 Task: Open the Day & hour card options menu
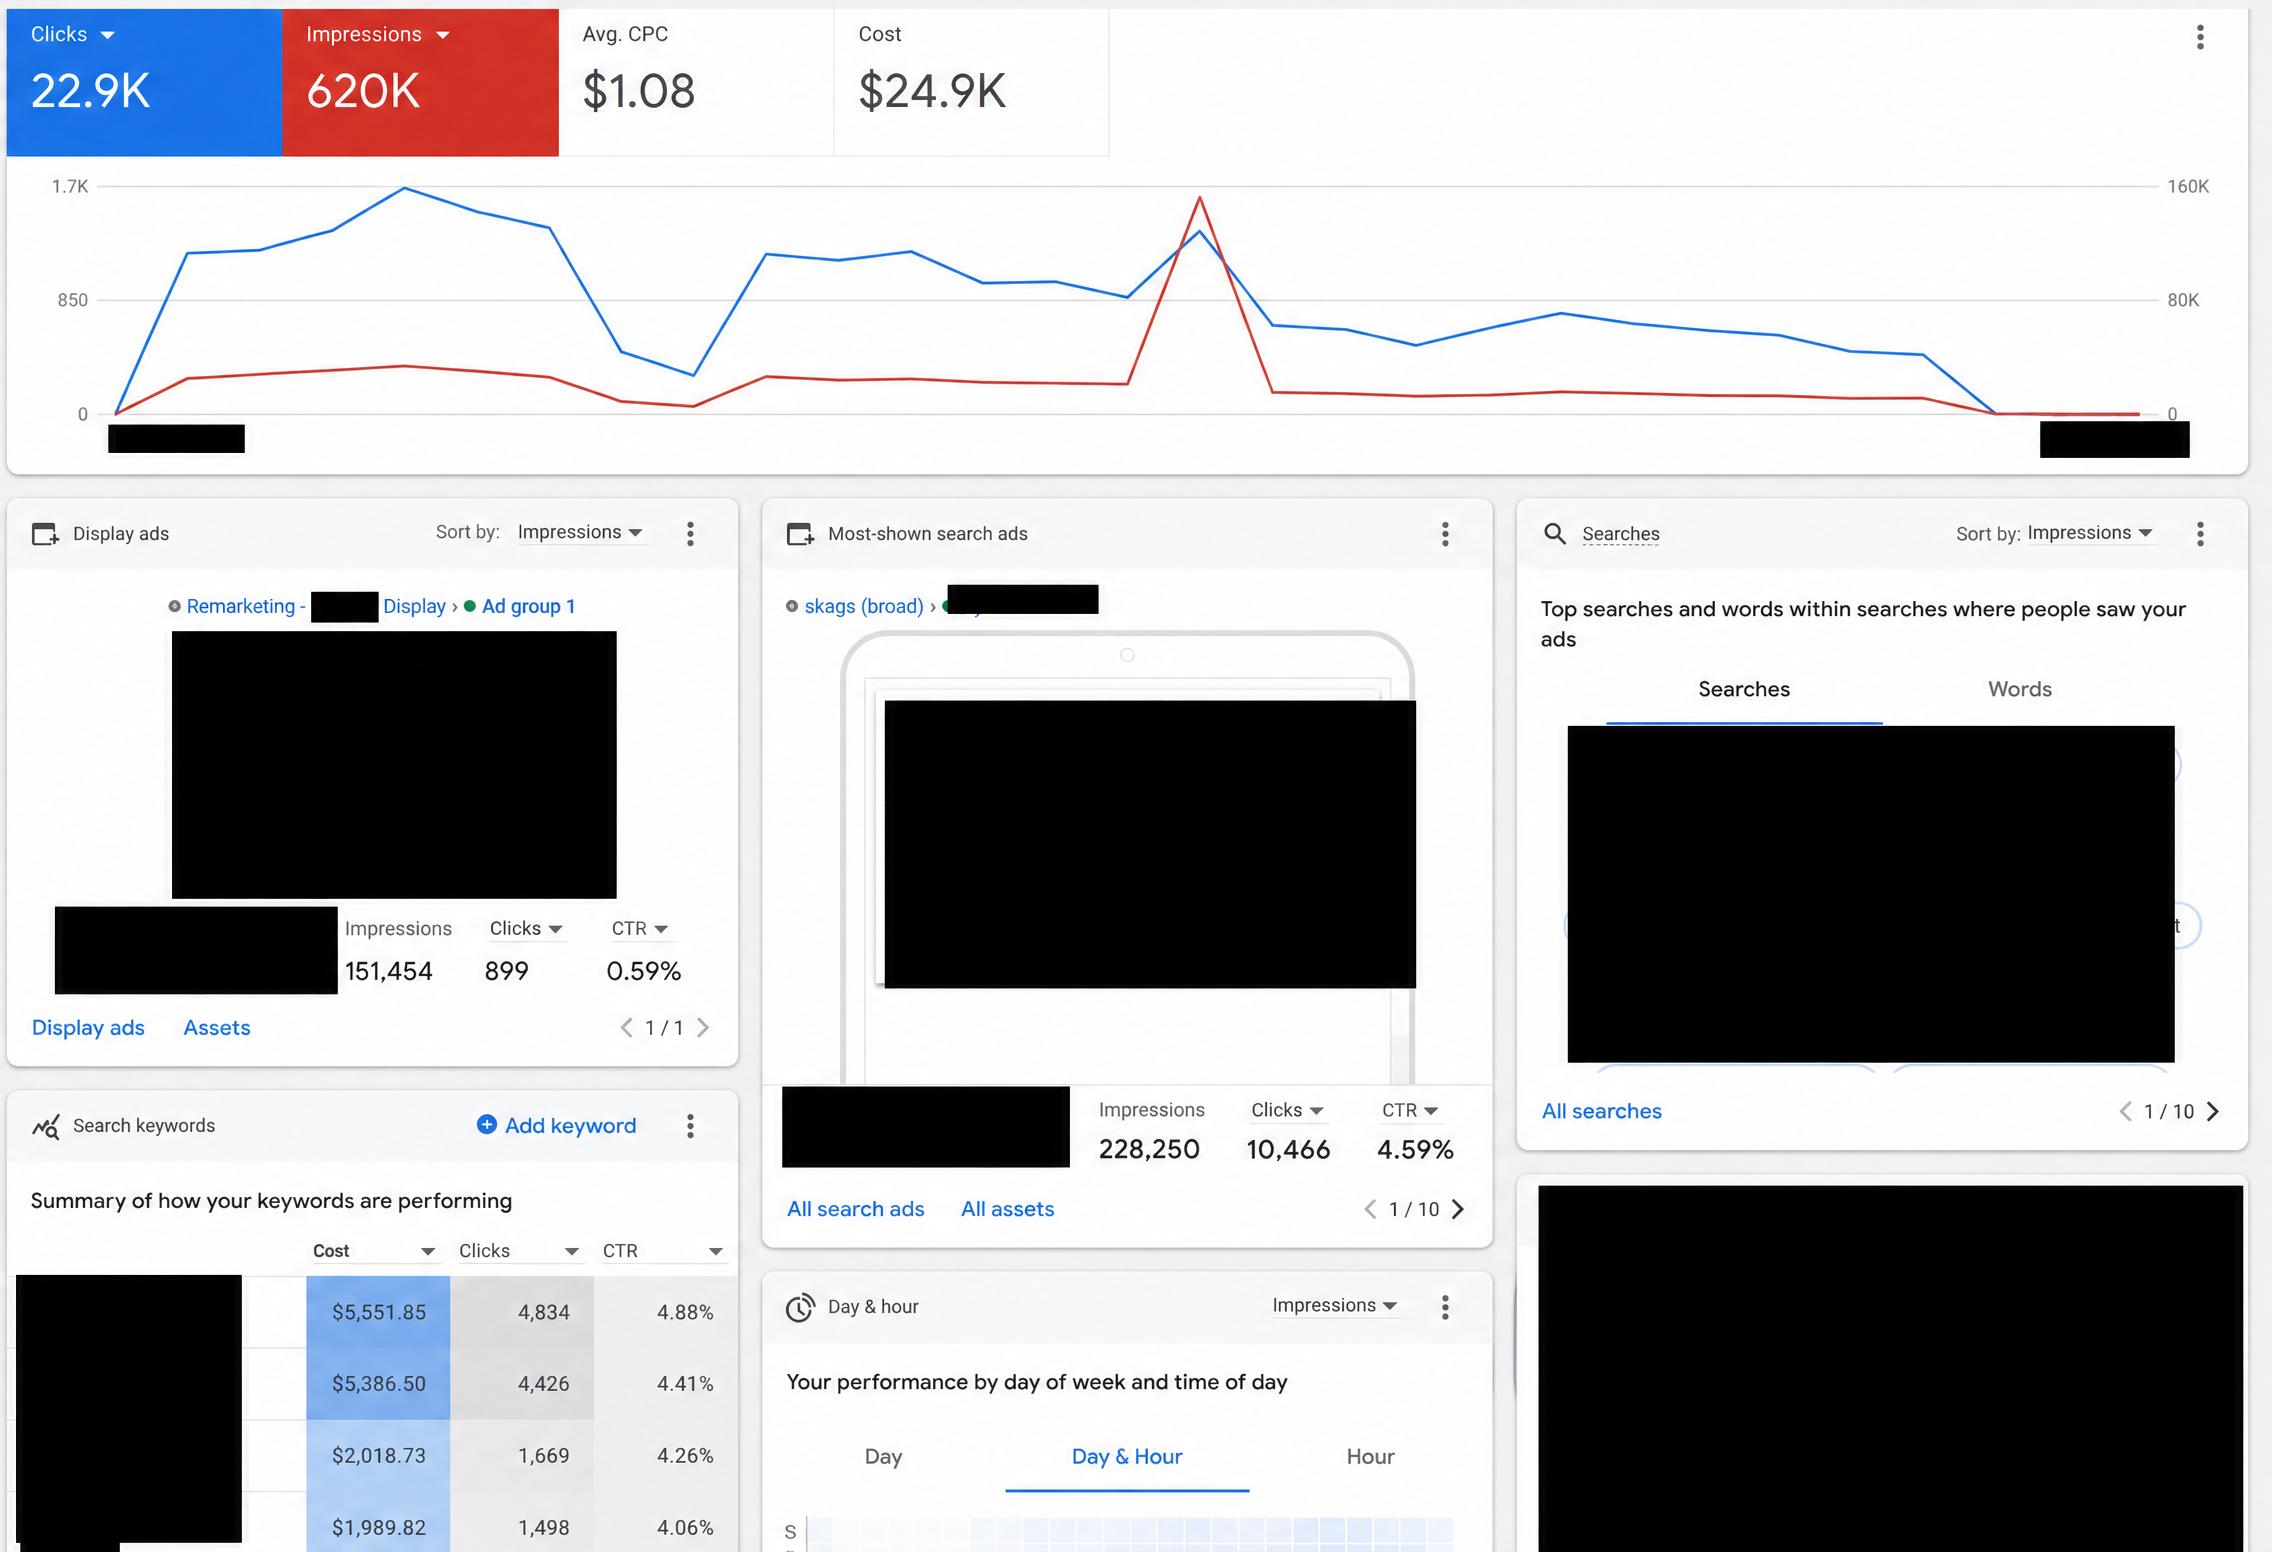point(1445,1307)
